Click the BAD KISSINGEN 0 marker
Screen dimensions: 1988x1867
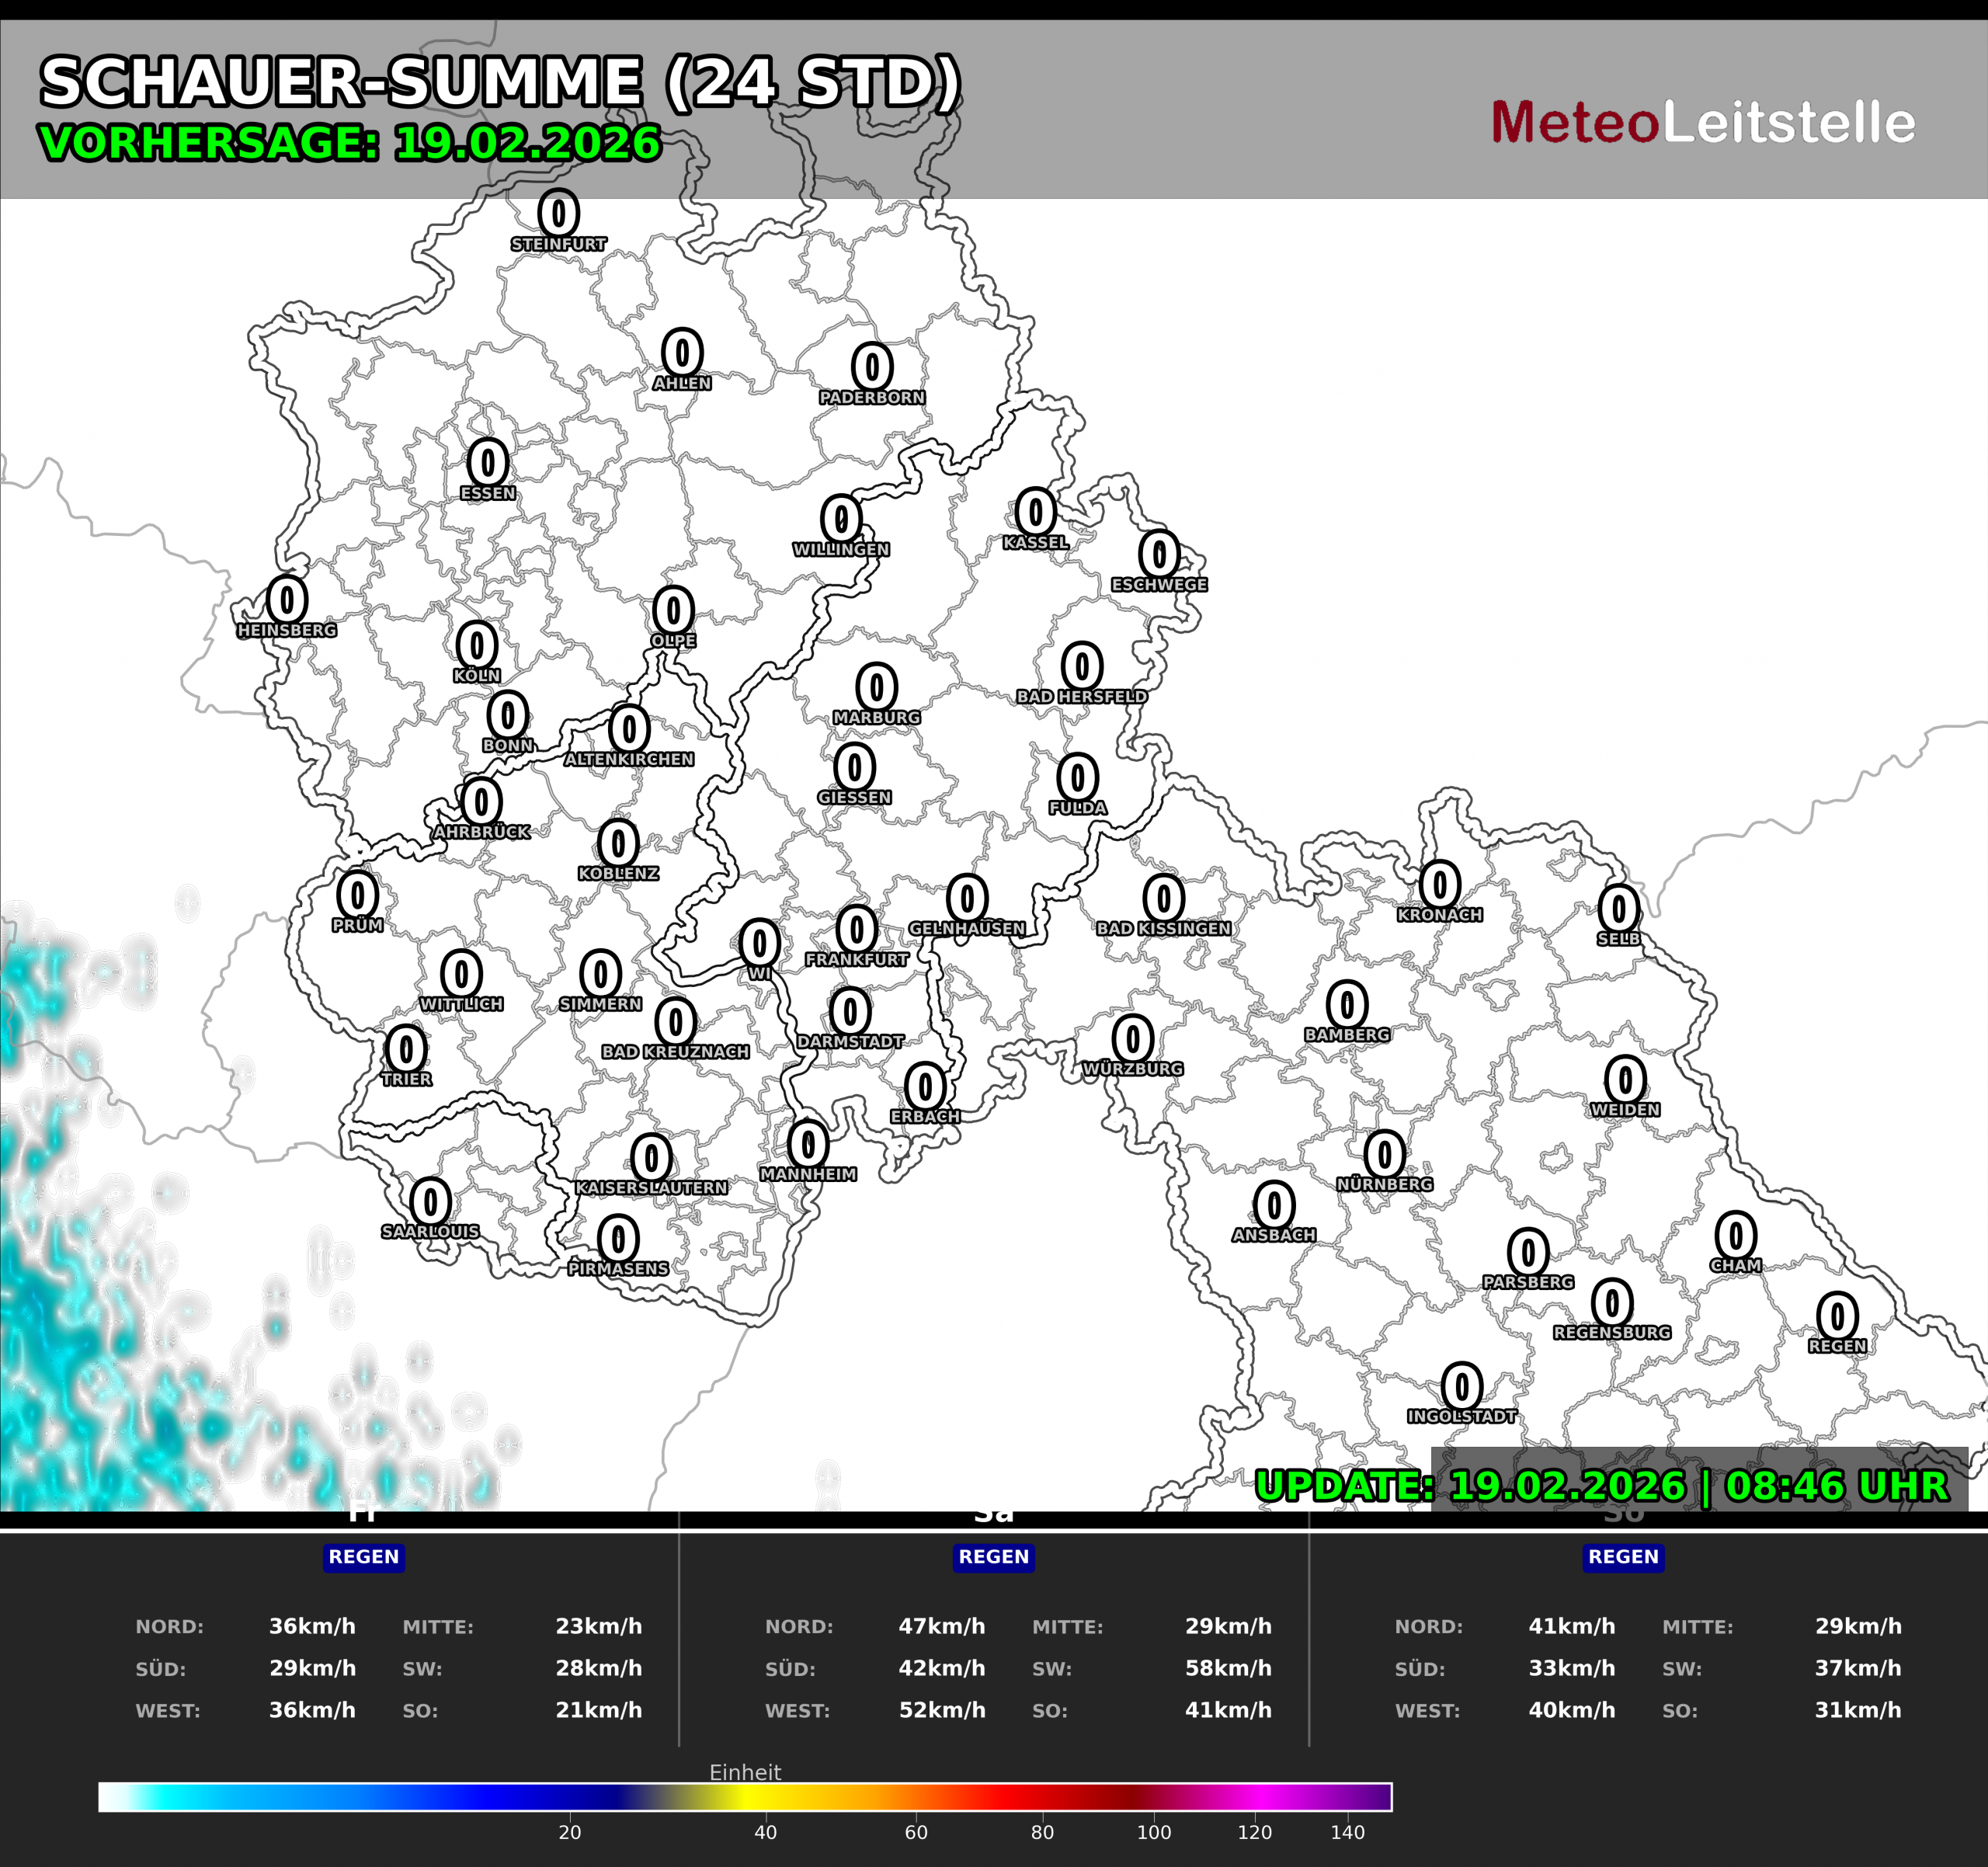(x=1164, y=898)
